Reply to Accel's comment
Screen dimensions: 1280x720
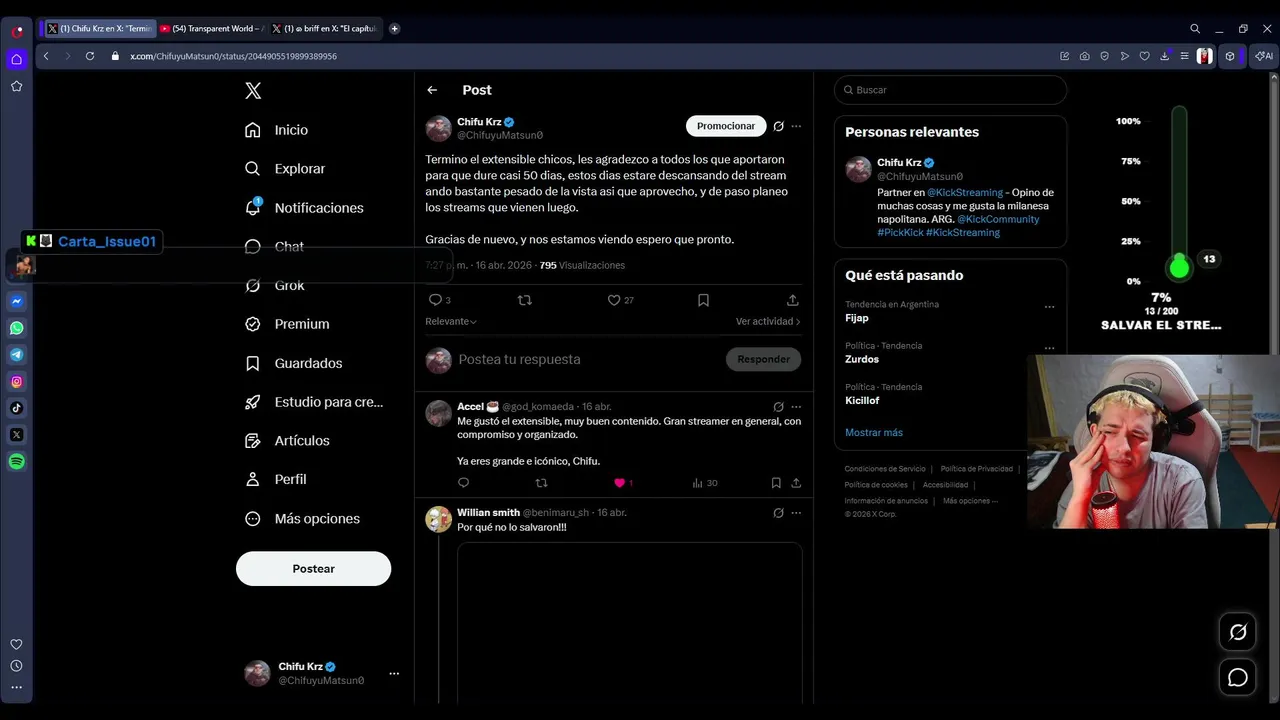pos(463,483)
